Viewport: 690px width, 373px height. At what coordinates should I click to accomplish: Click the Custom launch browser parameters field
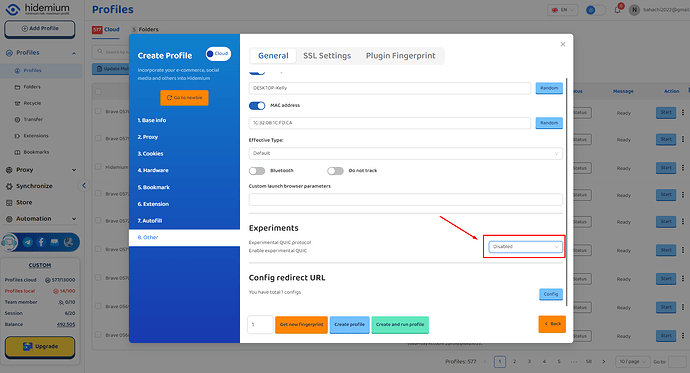click(x=405, y=199)
